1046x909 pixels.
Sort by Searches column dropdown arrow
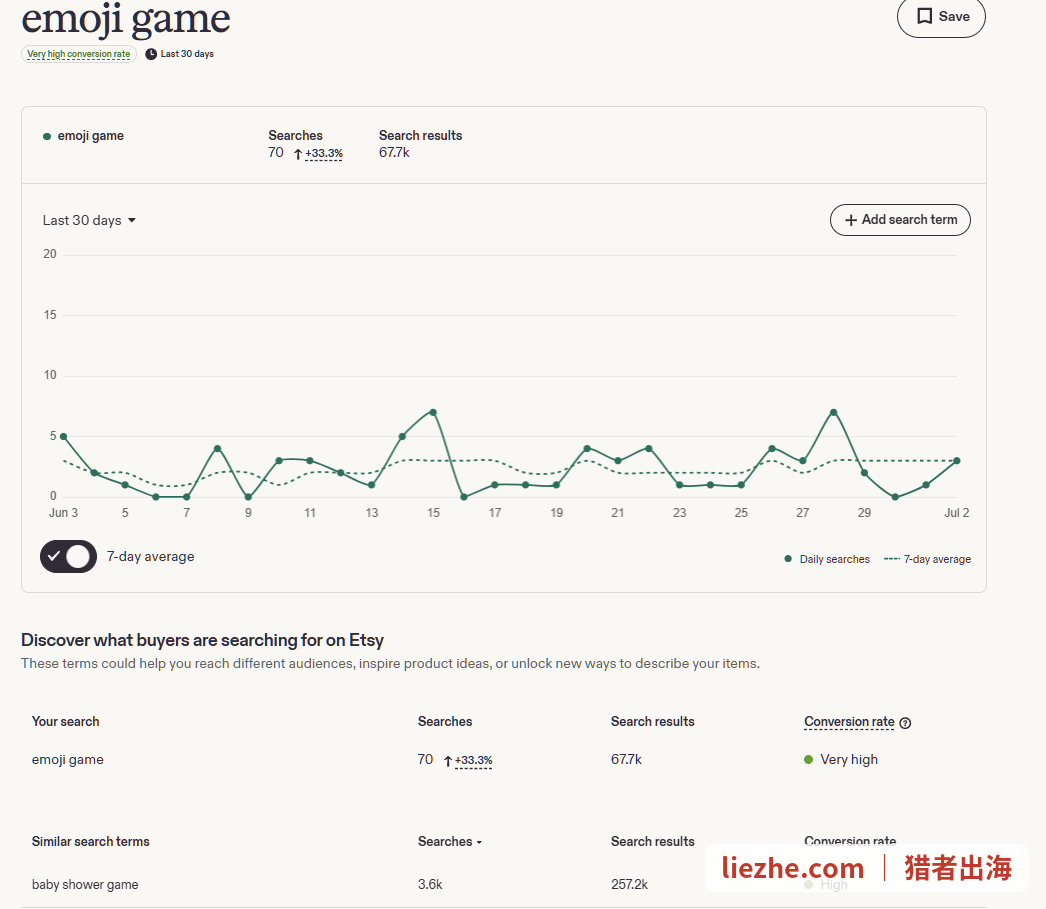coord(479,842)
